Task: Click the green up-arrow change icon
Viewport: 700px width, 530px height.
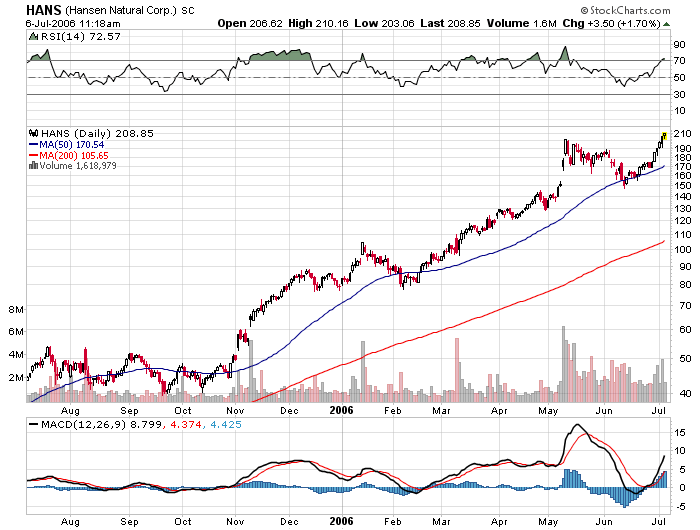Action: pyautogui.click(x=667, y=24)
